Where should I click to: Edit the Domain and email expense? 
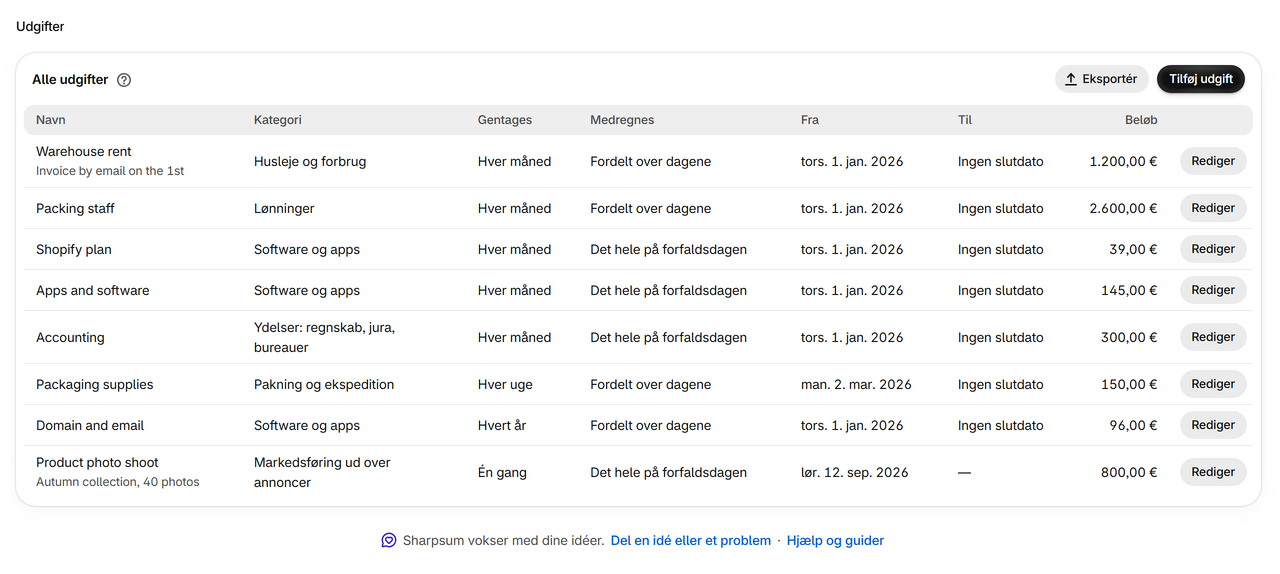pyautogui.click(x=1213, y=425)
